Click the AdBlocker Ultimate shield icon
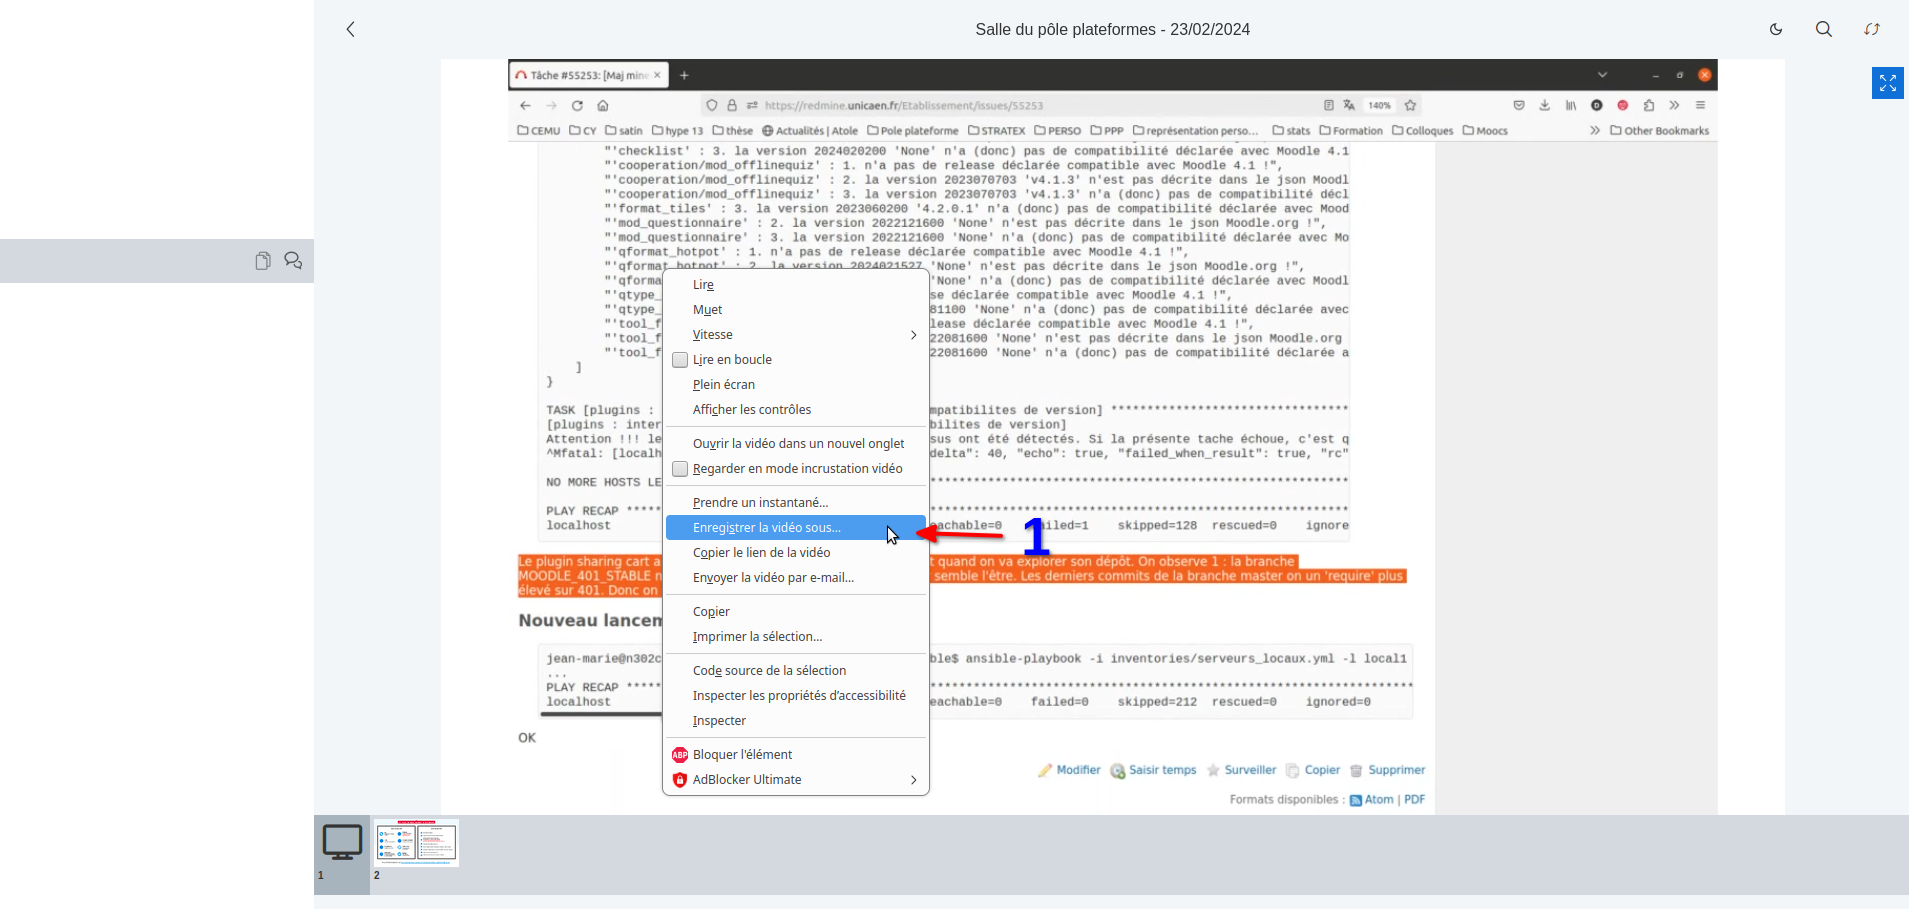 [x=680, y=780]
